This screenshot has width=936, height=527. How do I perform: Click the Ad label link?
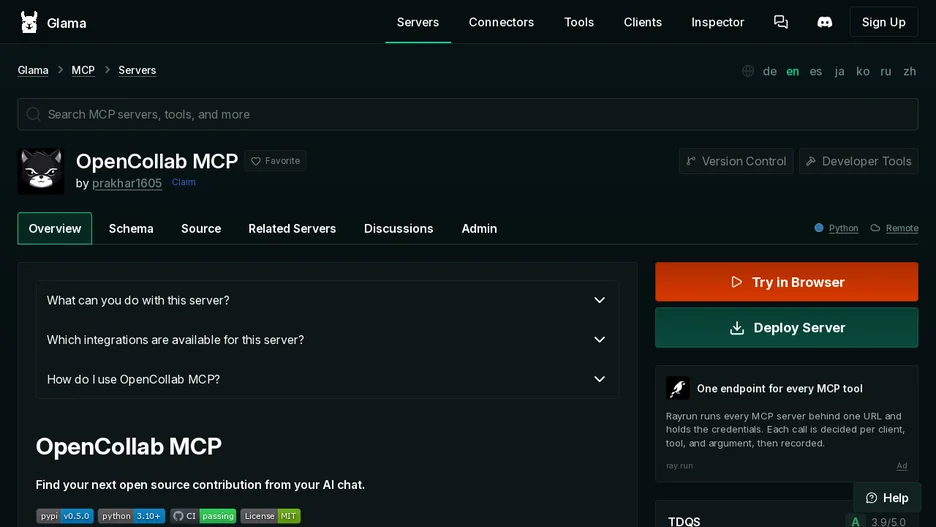click(901, 466)
